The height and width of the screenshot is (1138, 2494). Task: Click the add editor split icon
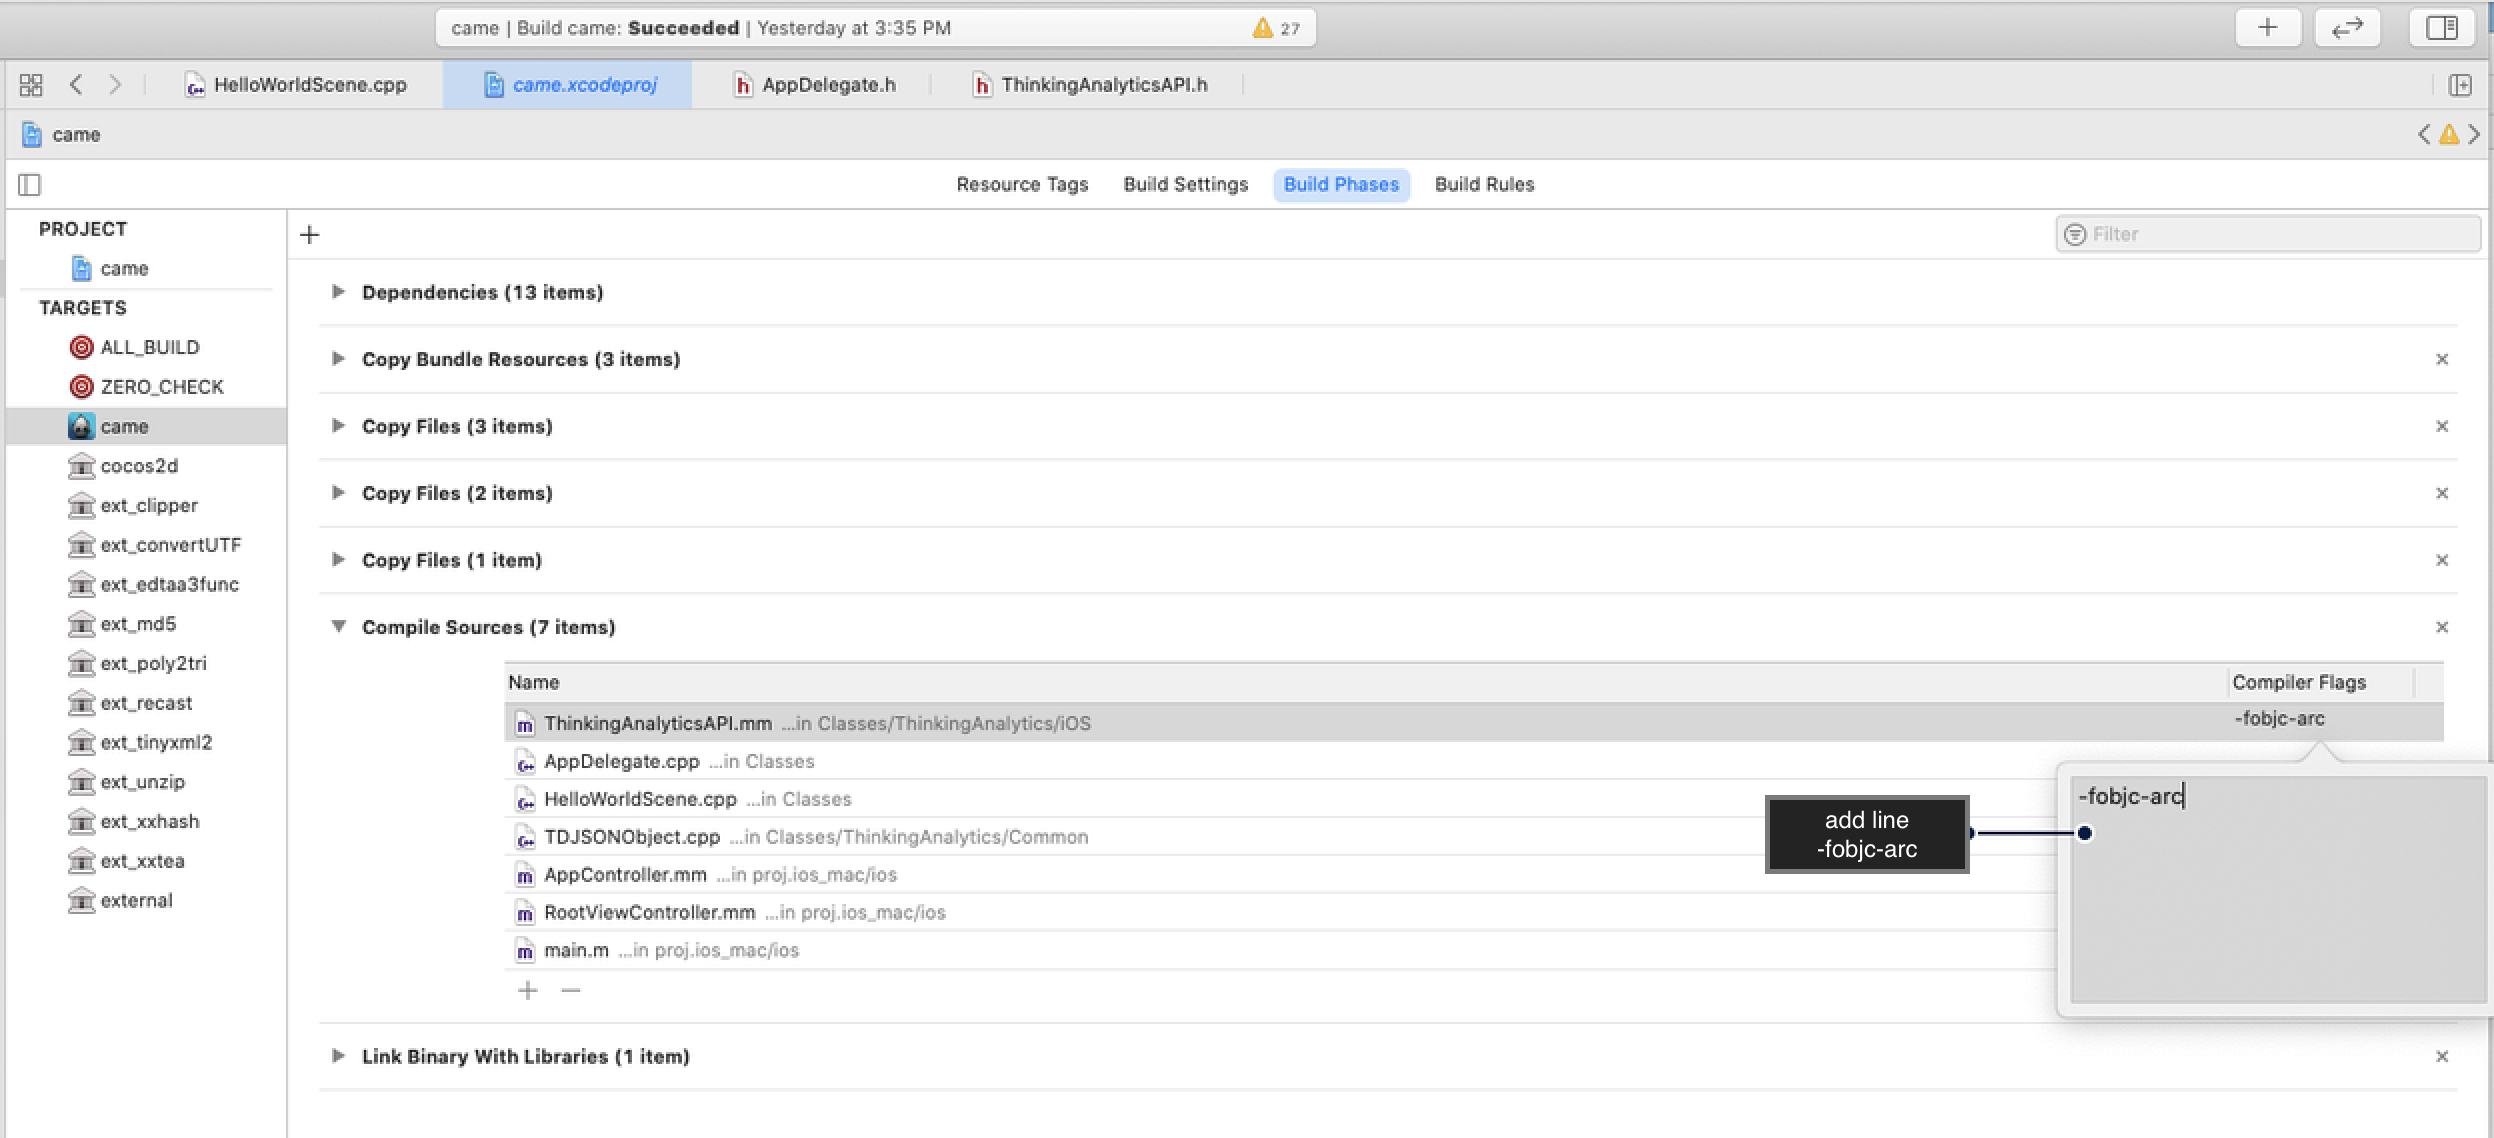click(x=2460, y=85)
